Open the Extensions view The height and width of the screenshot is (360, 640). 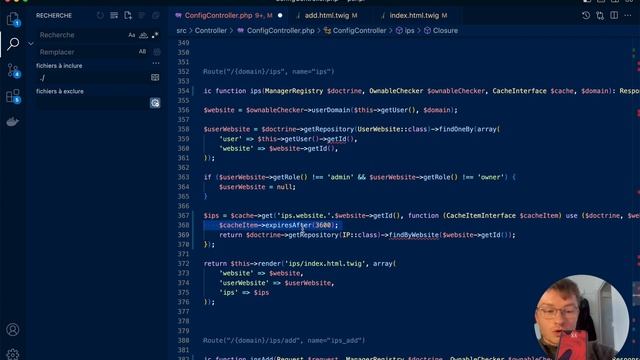click(x=13, y=96)
